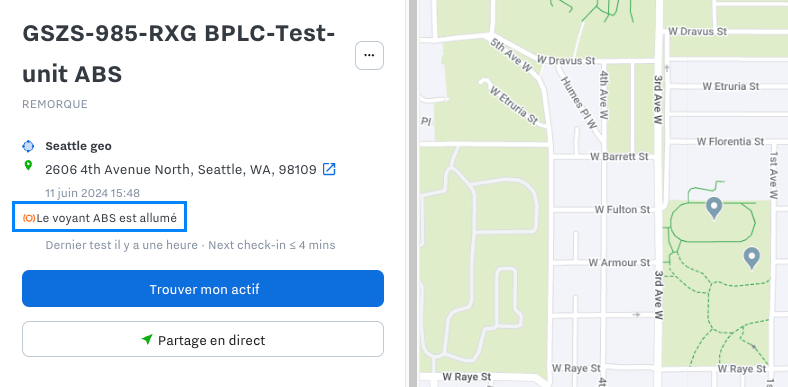Click the external link icon beside address

tap(329, 169)
